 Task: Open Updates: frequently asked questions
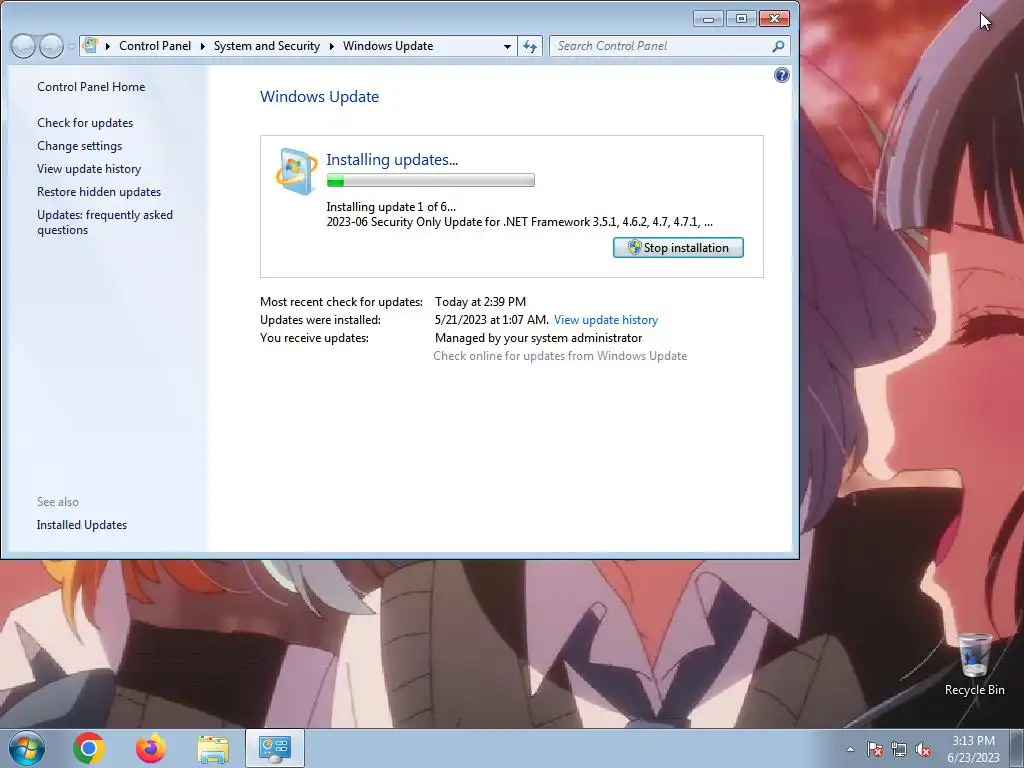105,222
